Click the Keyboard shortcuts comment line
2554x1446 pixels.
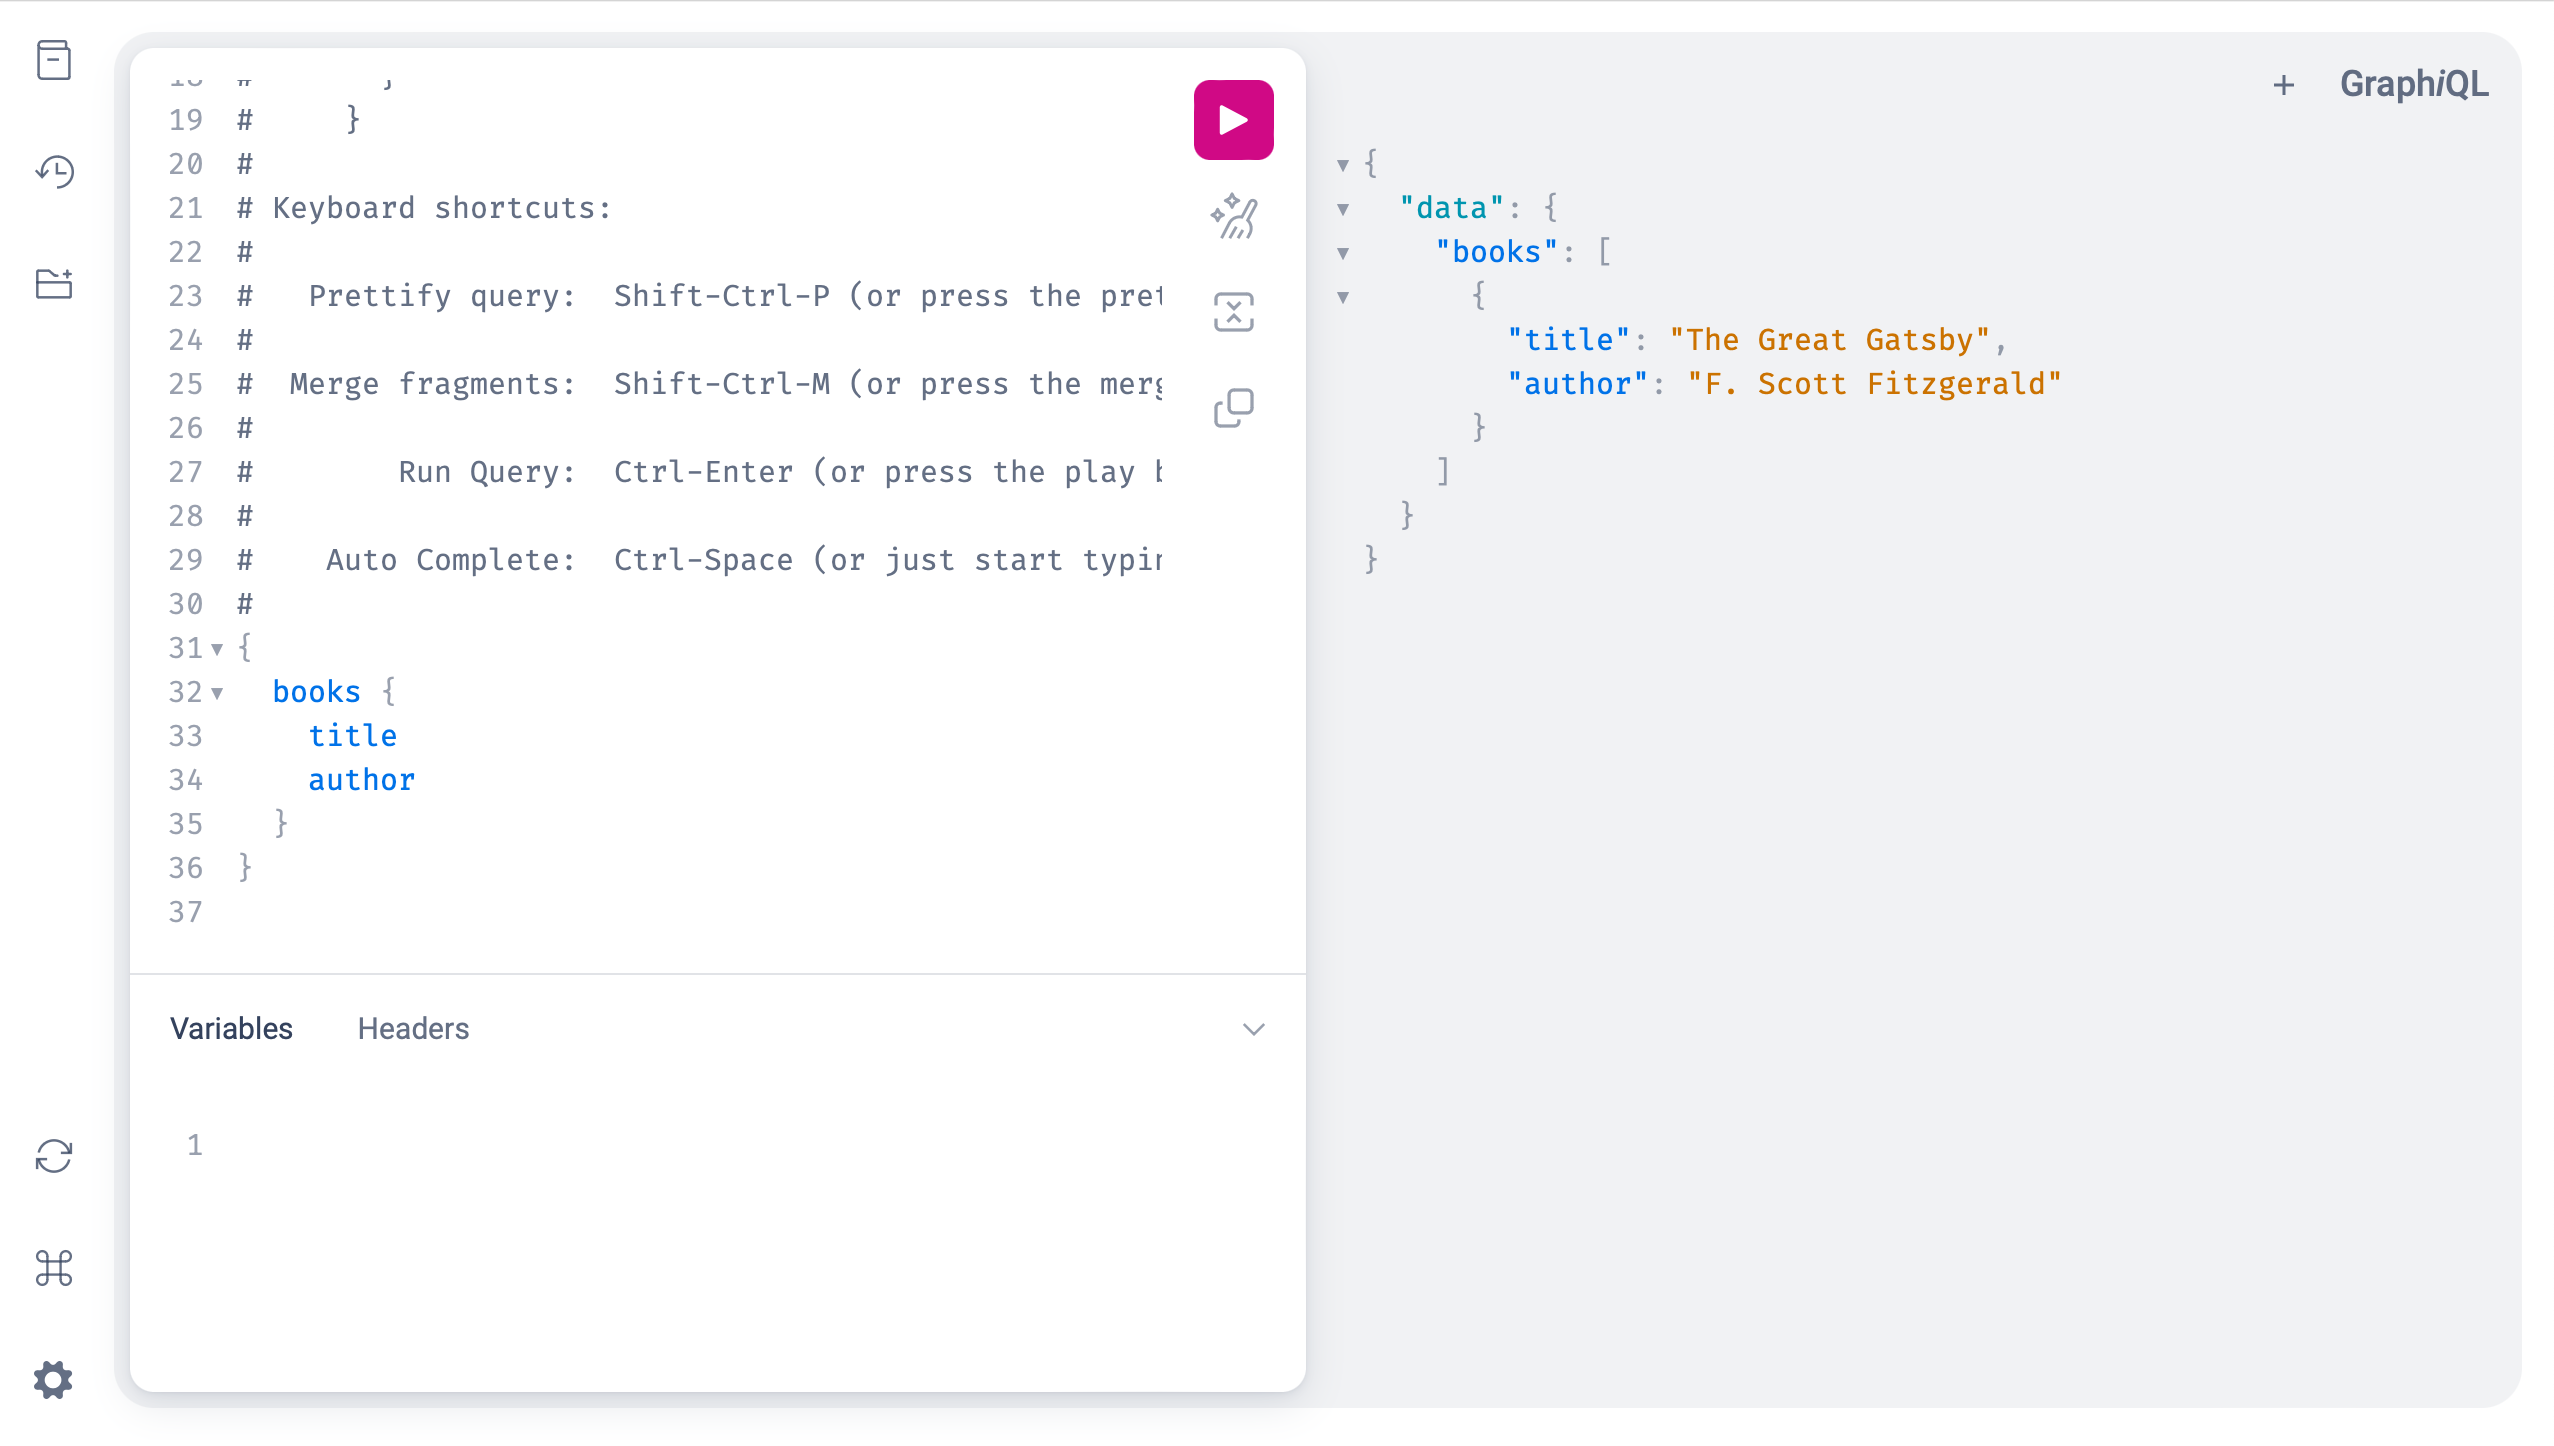[424, 208]
